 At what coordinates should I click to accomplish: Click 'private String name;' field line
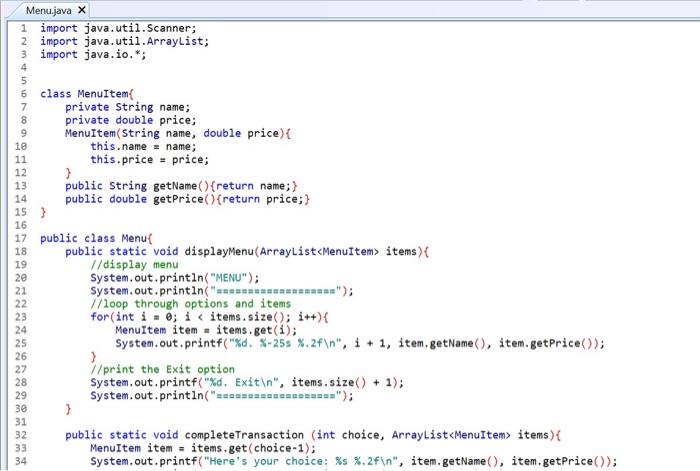[x=128, y=107]
